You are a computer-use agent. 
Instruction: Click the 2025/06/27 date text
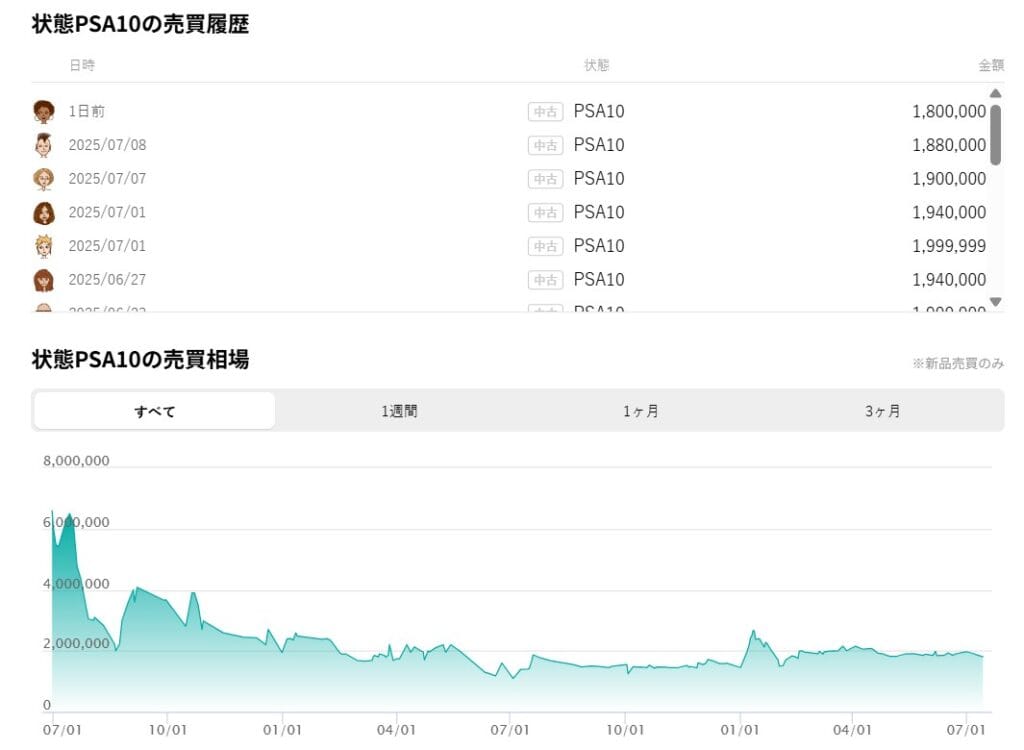click(x=107, y=280)
